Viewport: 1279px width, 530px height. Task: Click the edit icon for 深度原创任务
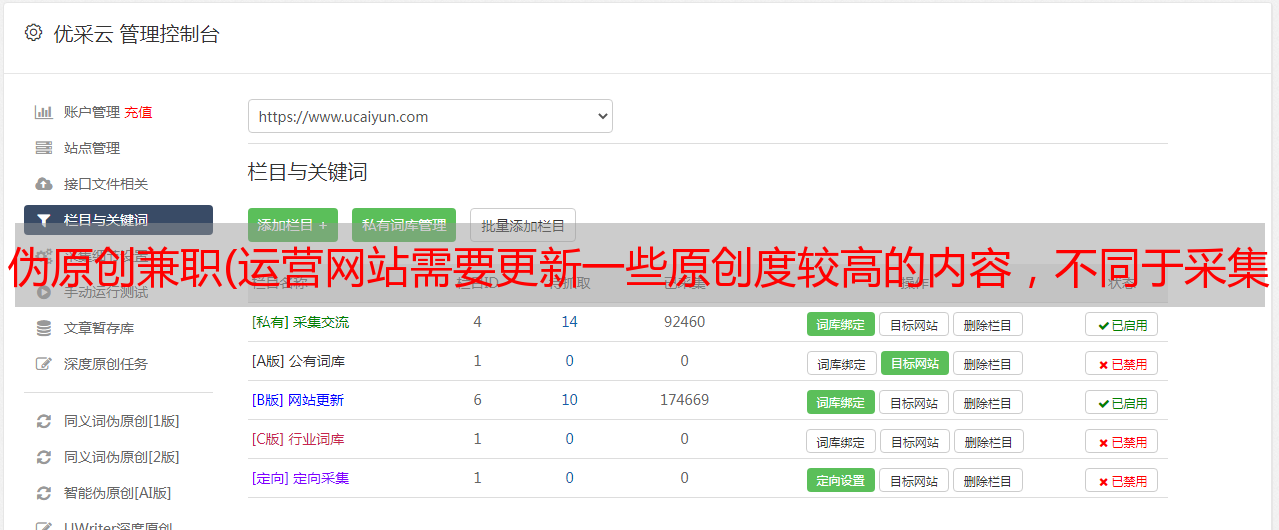coord(44,364)
